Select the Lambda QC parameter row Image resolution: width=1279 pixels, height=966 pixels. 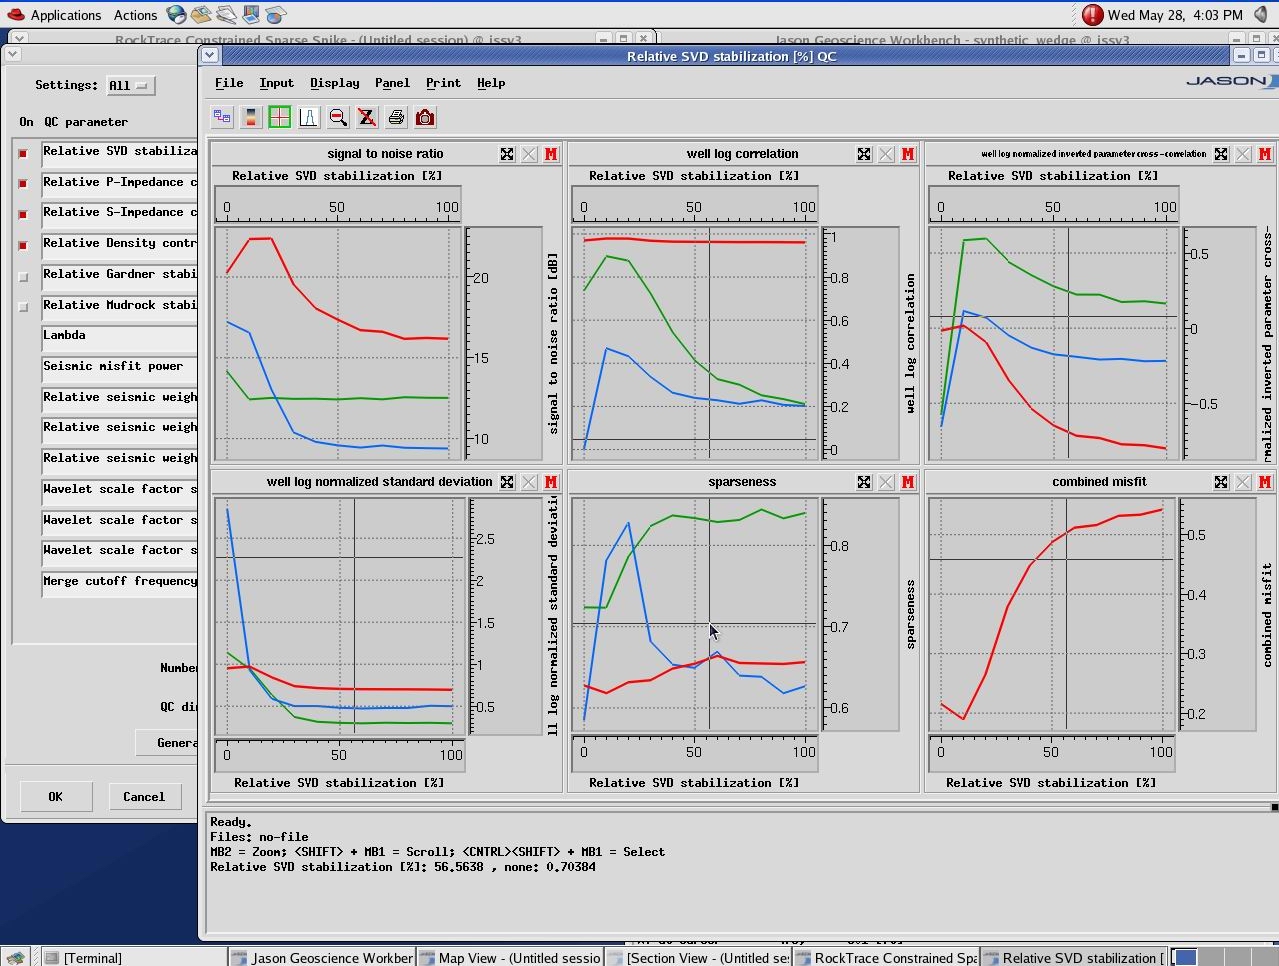[120, 338]
